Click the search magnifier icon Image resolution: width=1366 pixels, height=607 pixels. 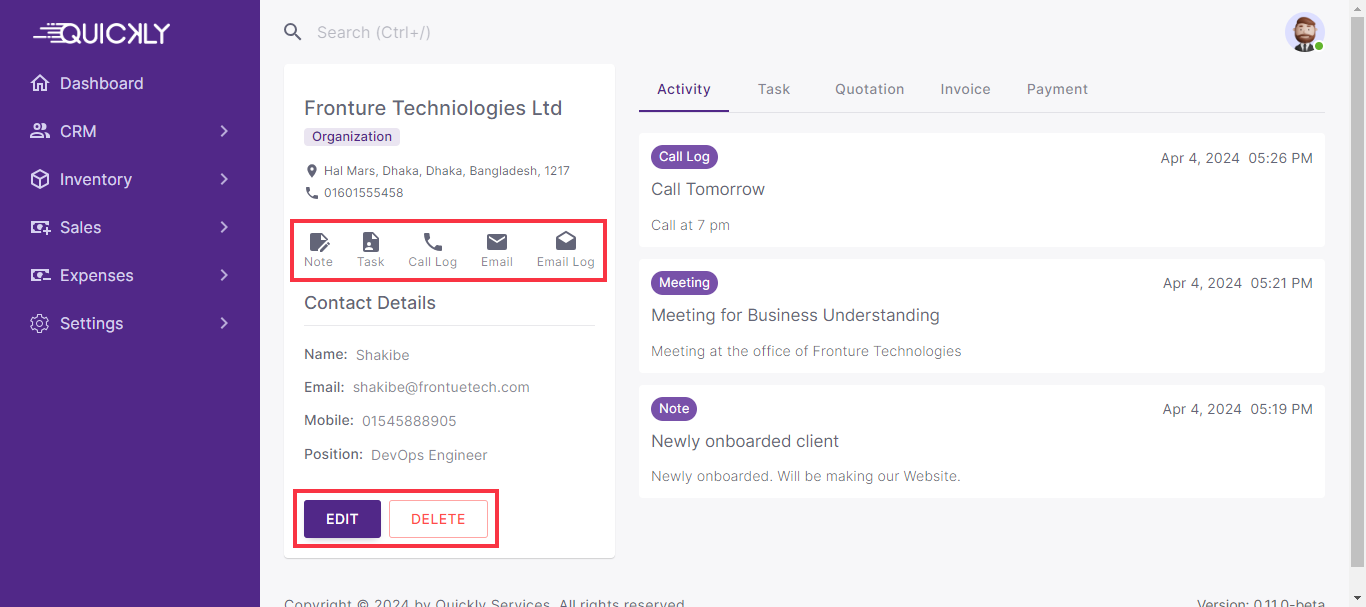click(293, 32)
